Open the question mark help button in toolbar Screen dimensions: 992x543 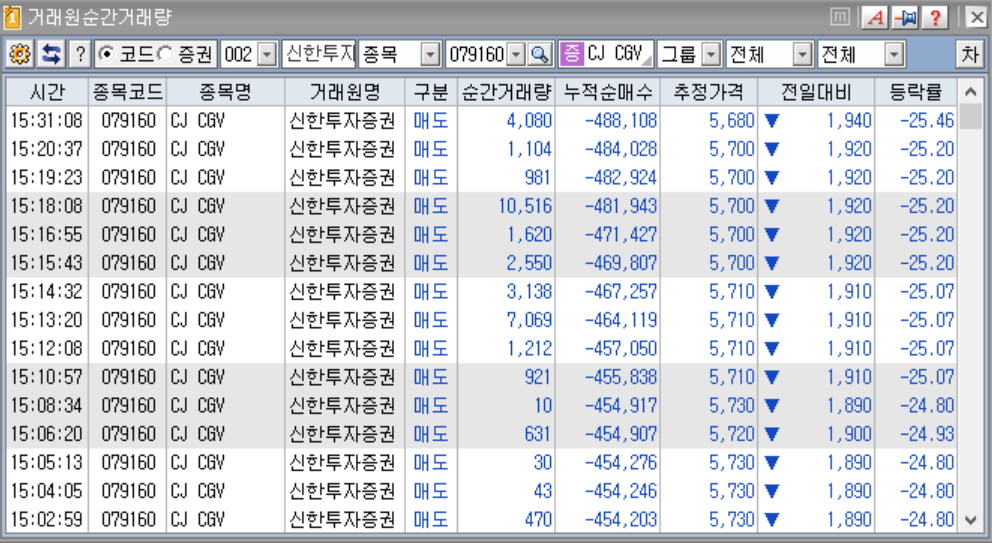[80, 54]
